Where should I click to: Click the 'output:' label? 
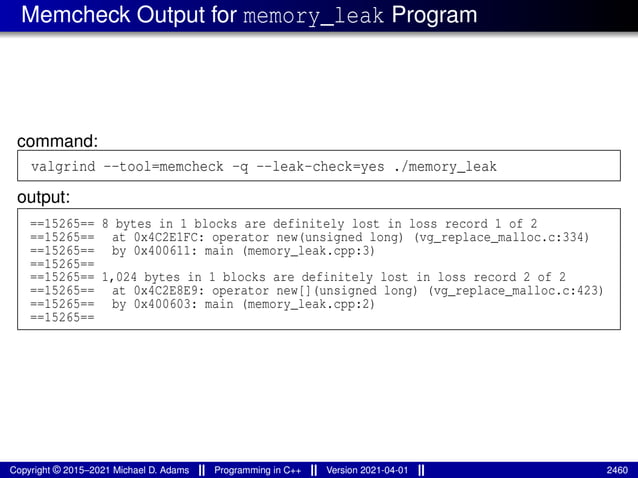(x=44, y=197)
